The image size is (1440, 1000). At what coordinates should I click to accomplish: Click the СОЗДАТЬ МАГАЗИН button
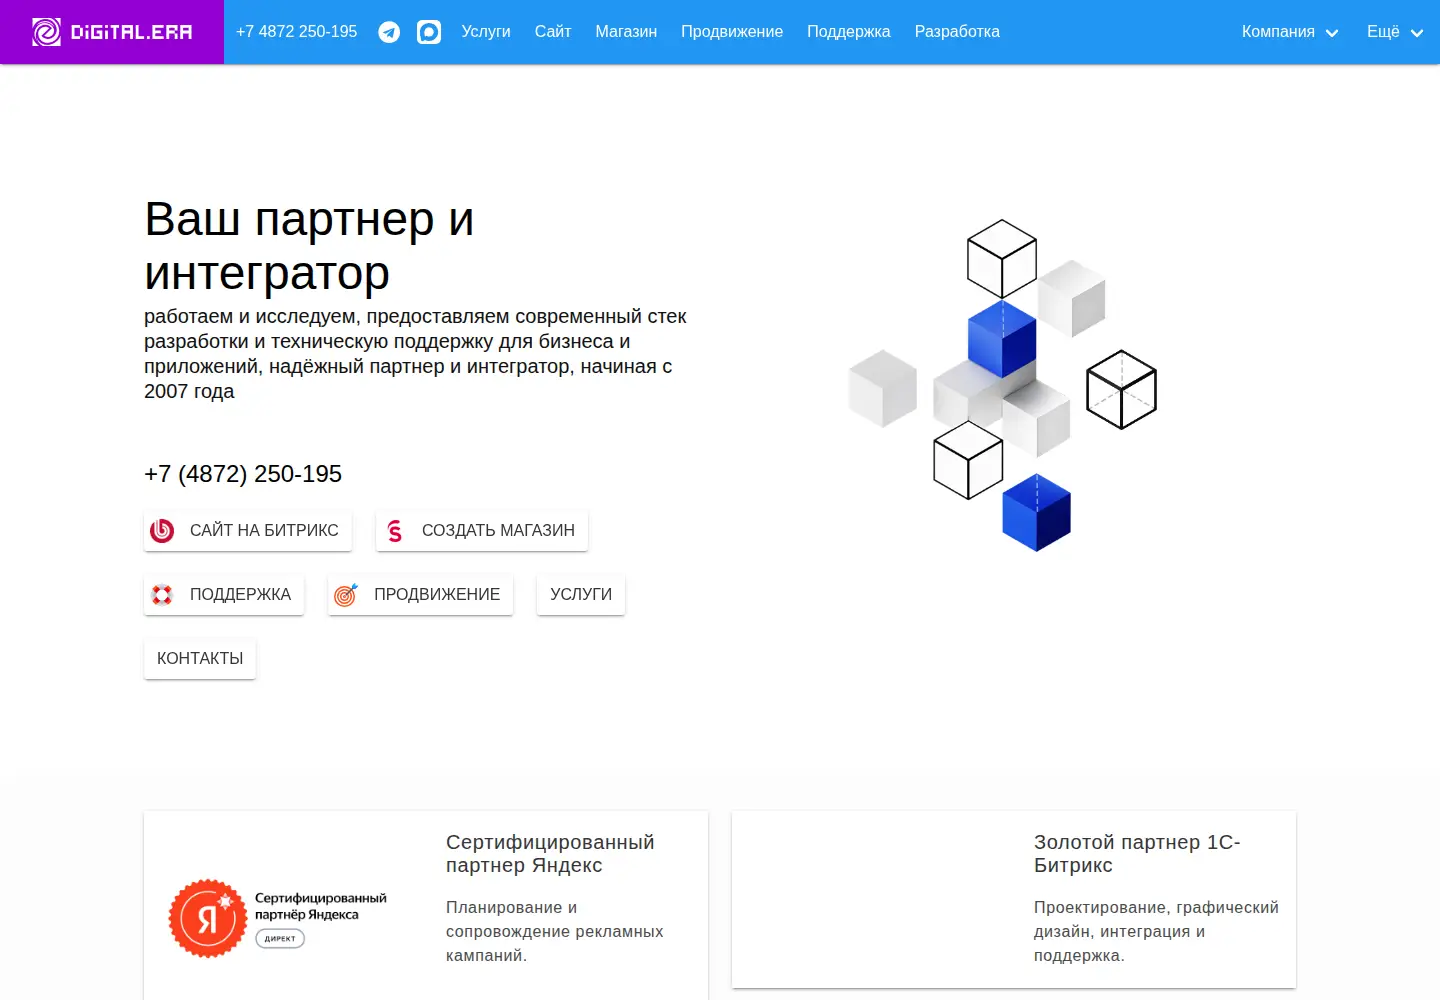click(x=482, y=531)
